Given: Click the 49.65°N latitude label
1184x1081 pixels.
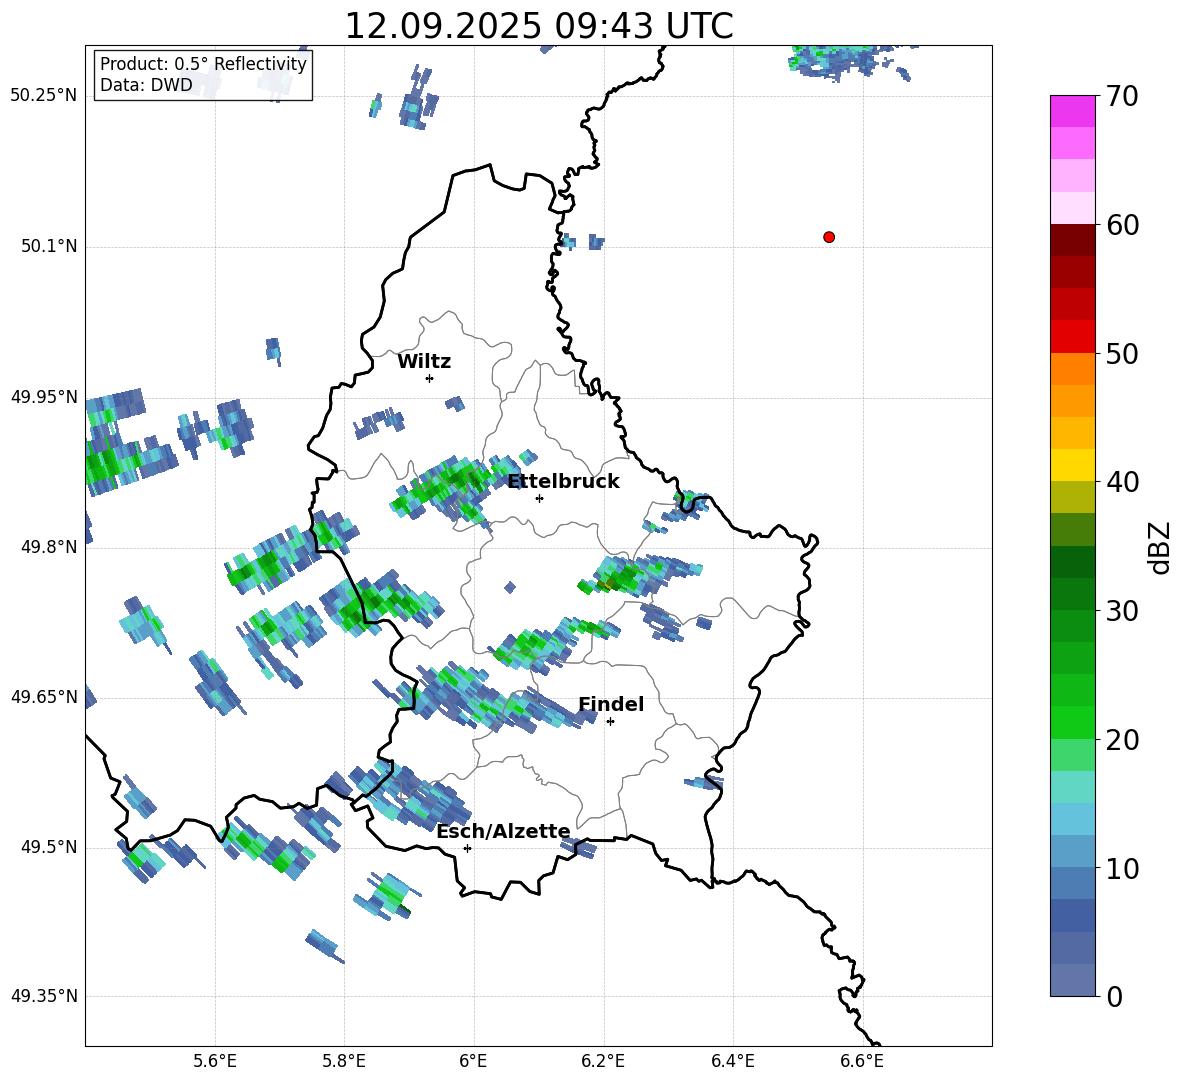Looking at the screenshot, I should [x=44, y=696].
